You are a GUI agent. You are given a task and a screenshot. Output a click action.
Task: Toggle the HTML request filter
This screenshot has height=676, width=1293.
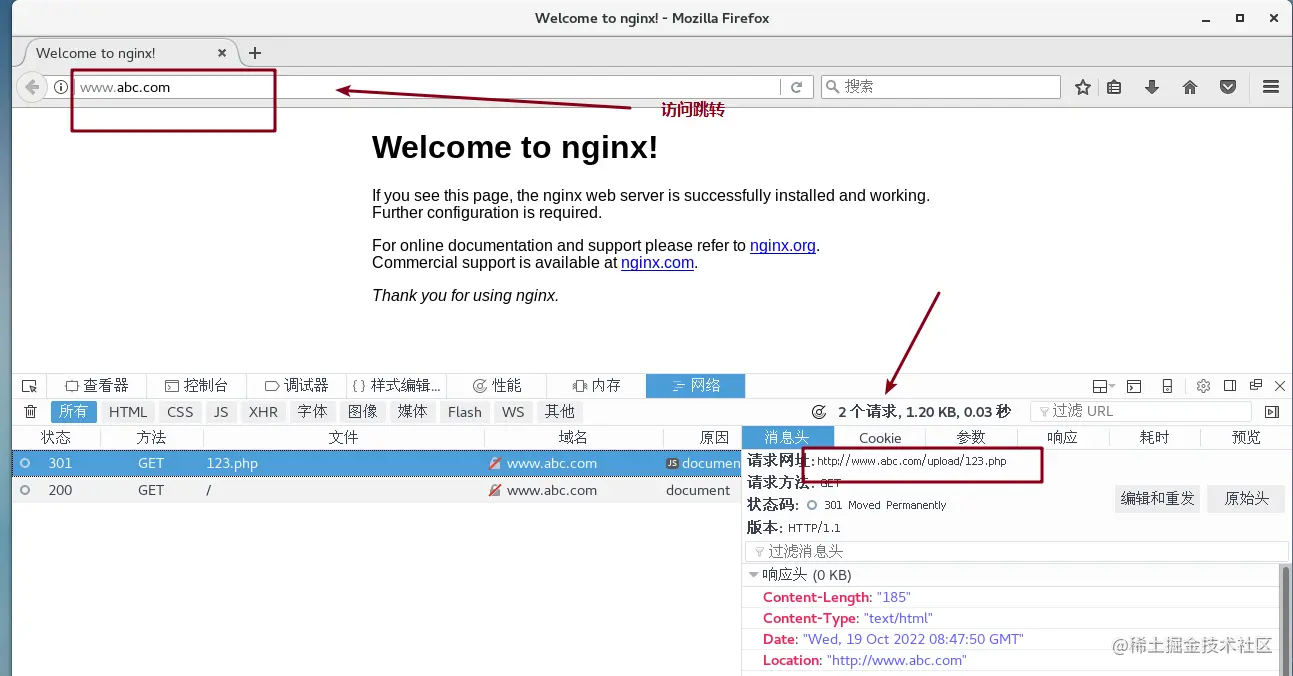(x=128, y=411)
